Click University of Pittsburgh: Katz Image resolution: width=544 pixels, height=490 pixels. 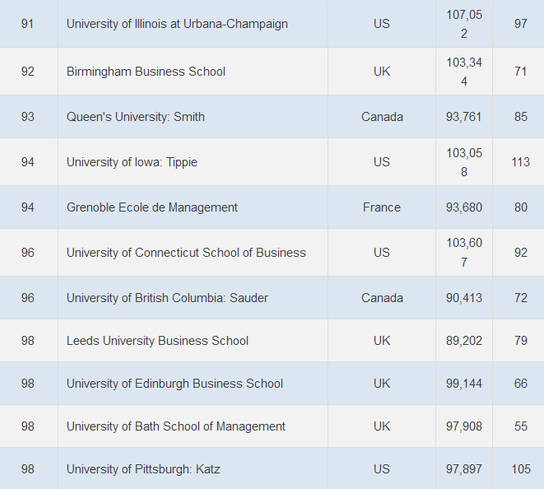(143, 469)
